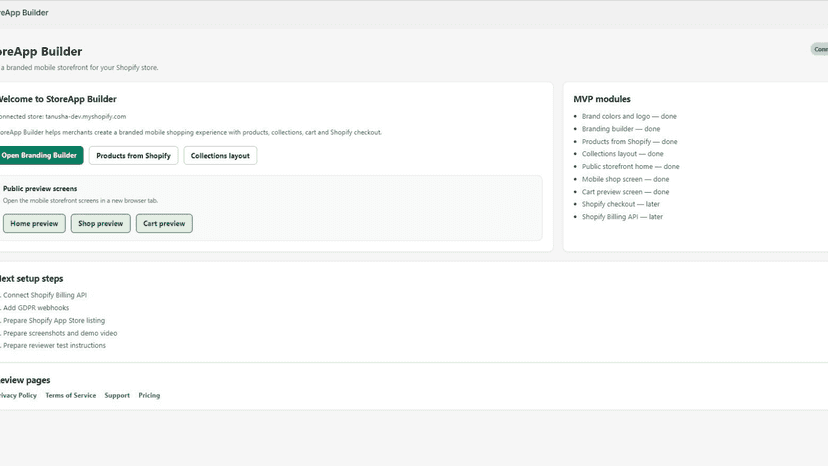The image size is (828, 466).
Task: Click the connected status badge at top right
Action: tap(820, 49)
